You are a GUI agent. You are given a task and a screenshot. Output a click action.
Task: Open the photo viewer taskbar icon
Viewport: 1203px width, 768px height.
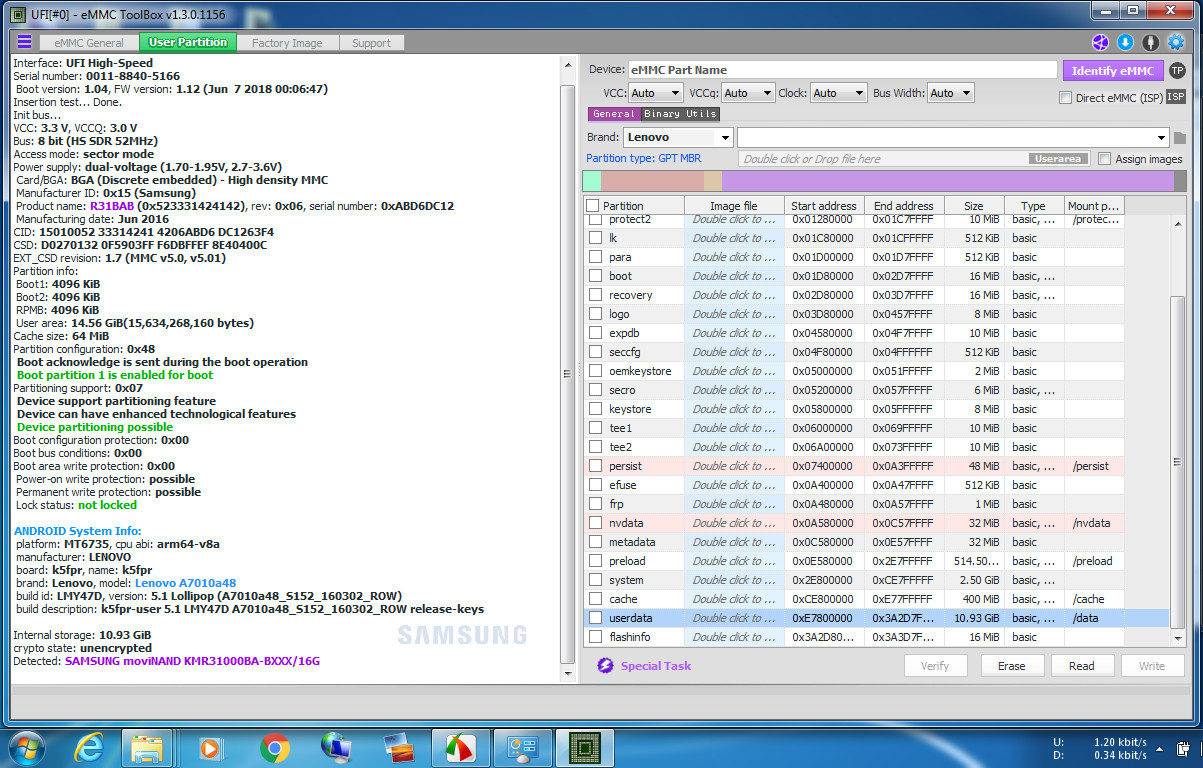point(398,747)
